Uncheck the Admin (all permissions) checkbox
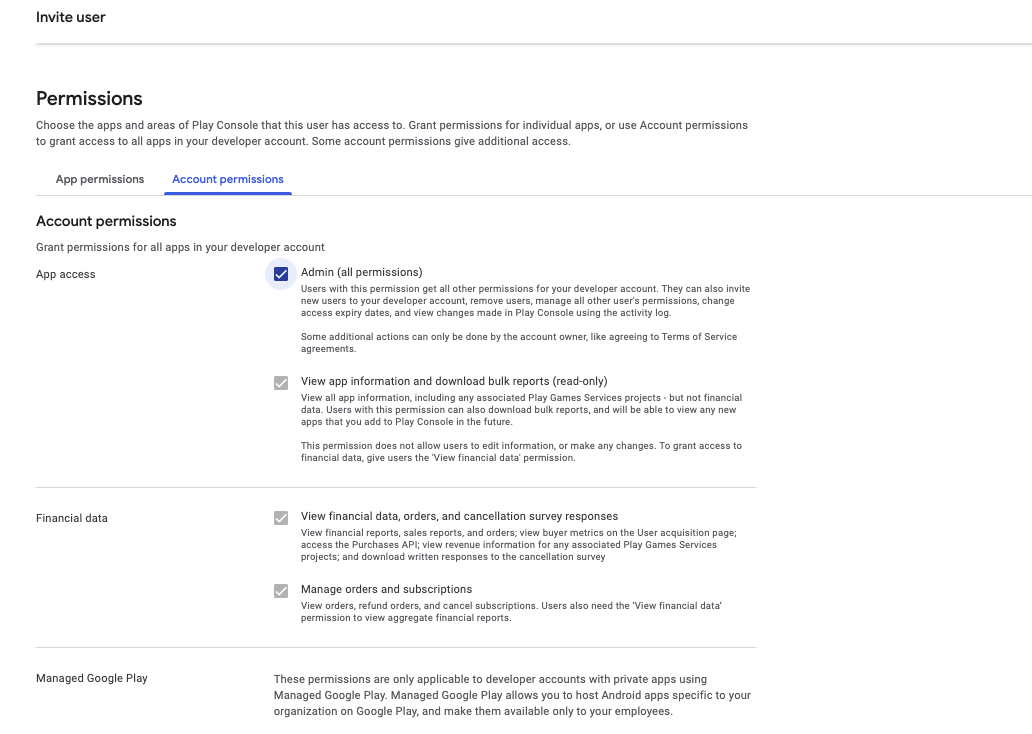 [281, 273]
